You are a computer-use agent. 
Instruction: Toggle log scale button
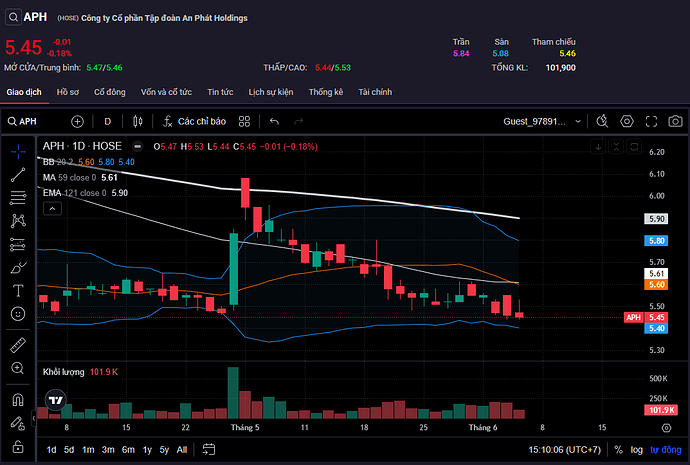pyautogui.click(x=636, y=450)
